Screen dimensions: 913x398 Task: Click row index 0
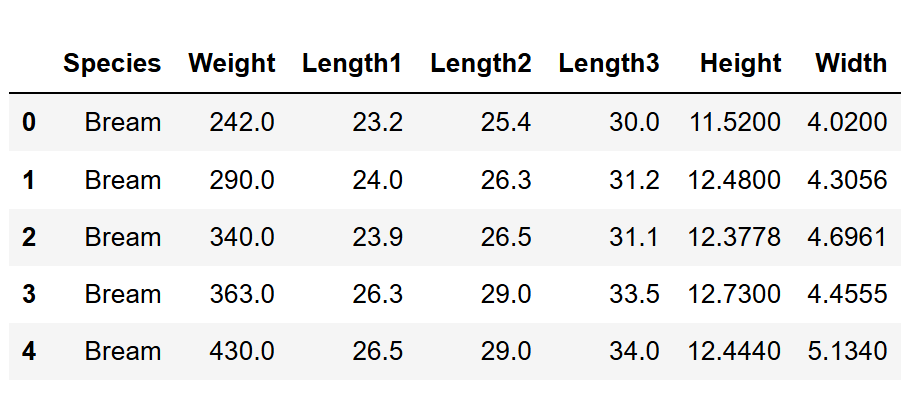click(29, 123)
